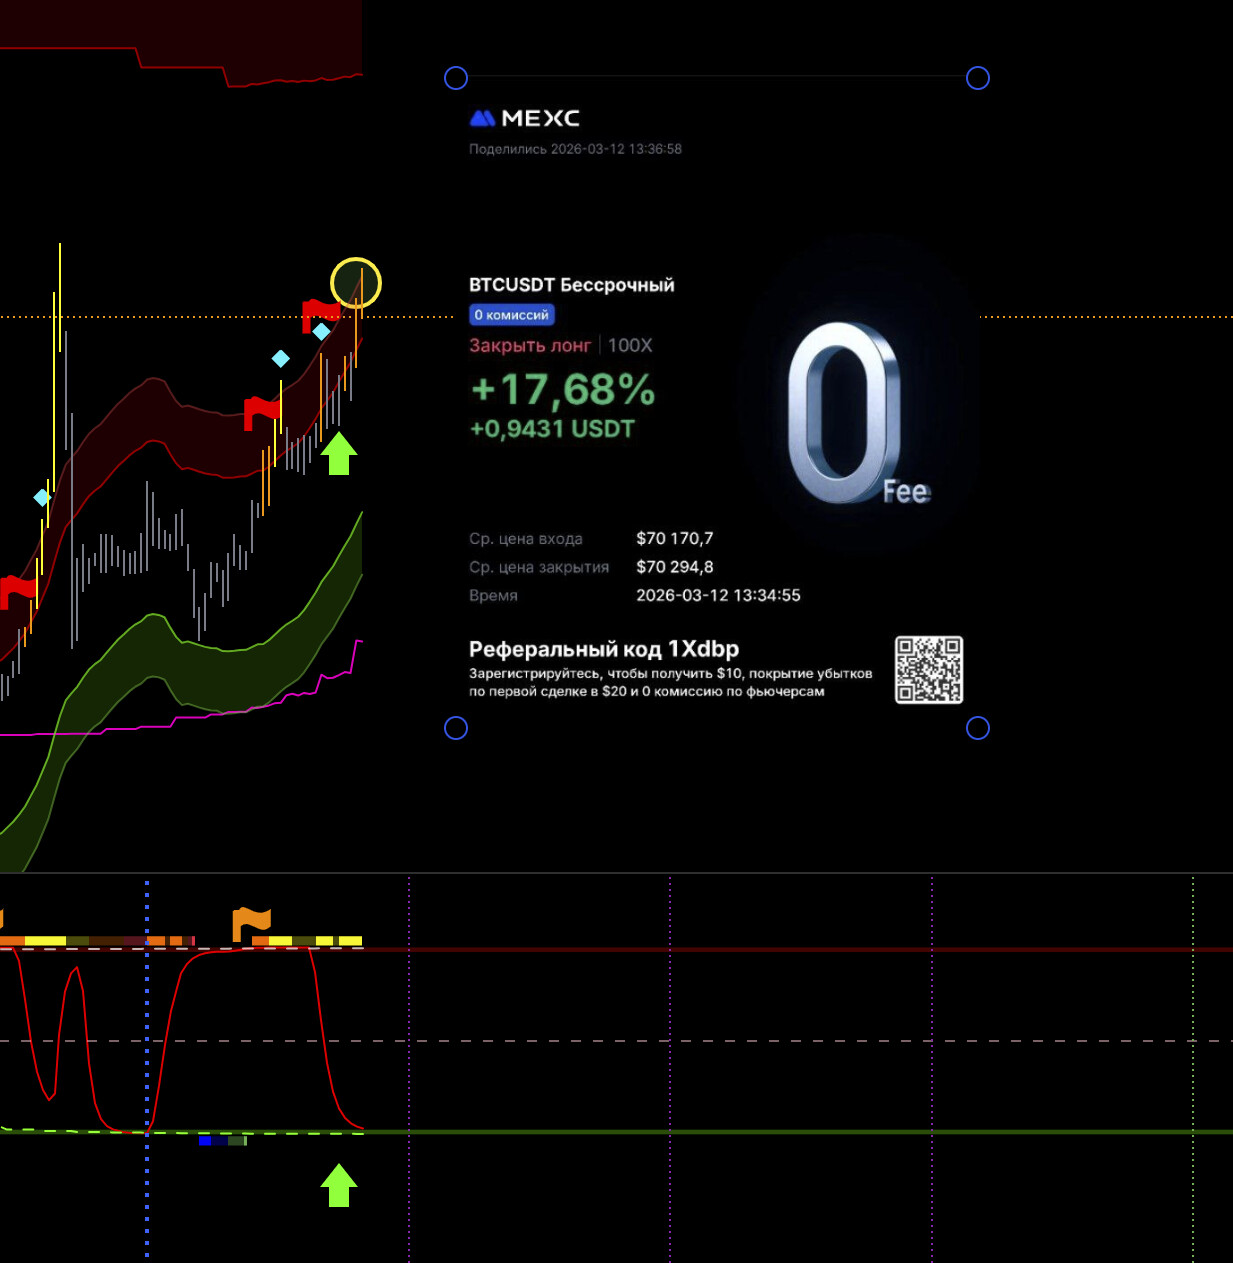Grab the top-left image selection handle
1233x1263 pixels.
[456, 78]
